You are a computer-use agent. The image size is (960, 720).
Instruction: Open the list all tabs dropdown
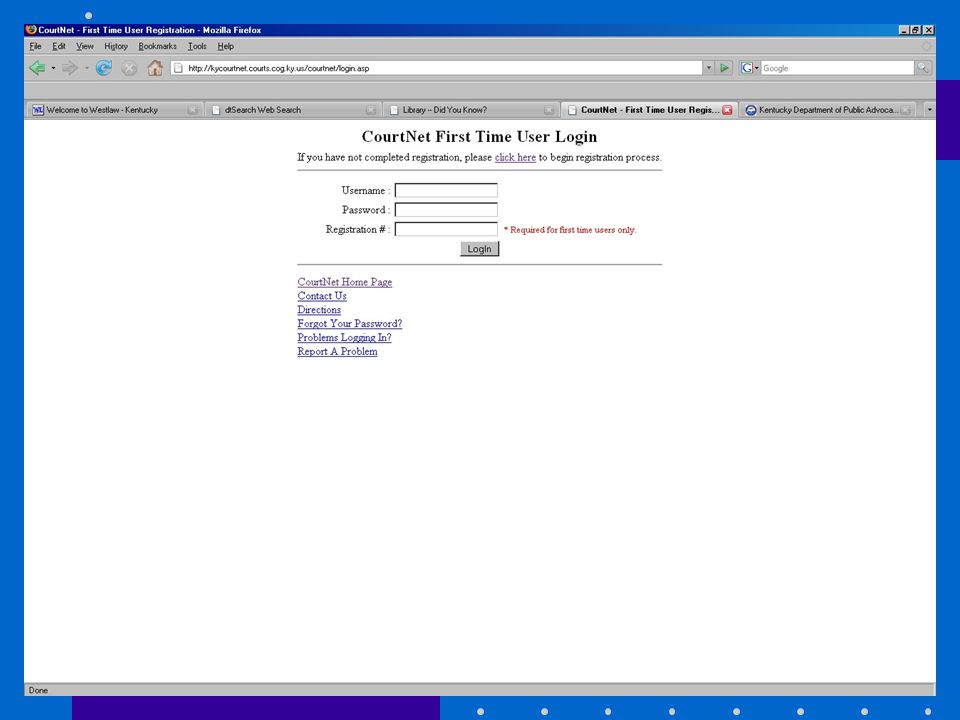(929, 110)
